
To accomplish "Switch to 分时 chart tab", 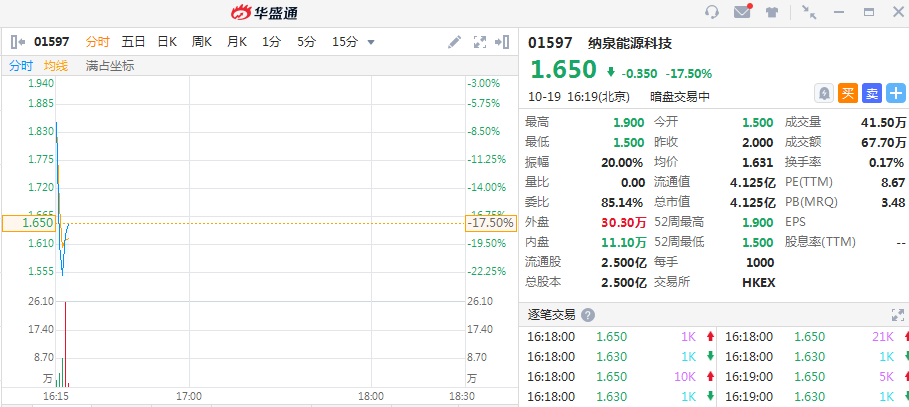I will (97, 42).
